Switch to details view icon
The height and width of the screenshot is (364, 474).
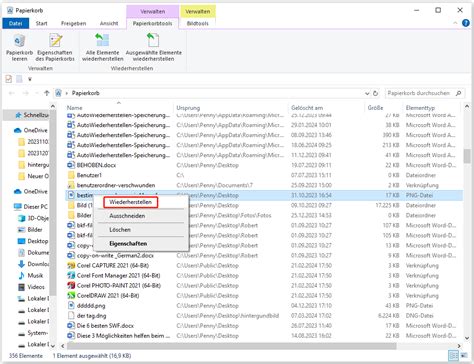click(x=454, y=356)
